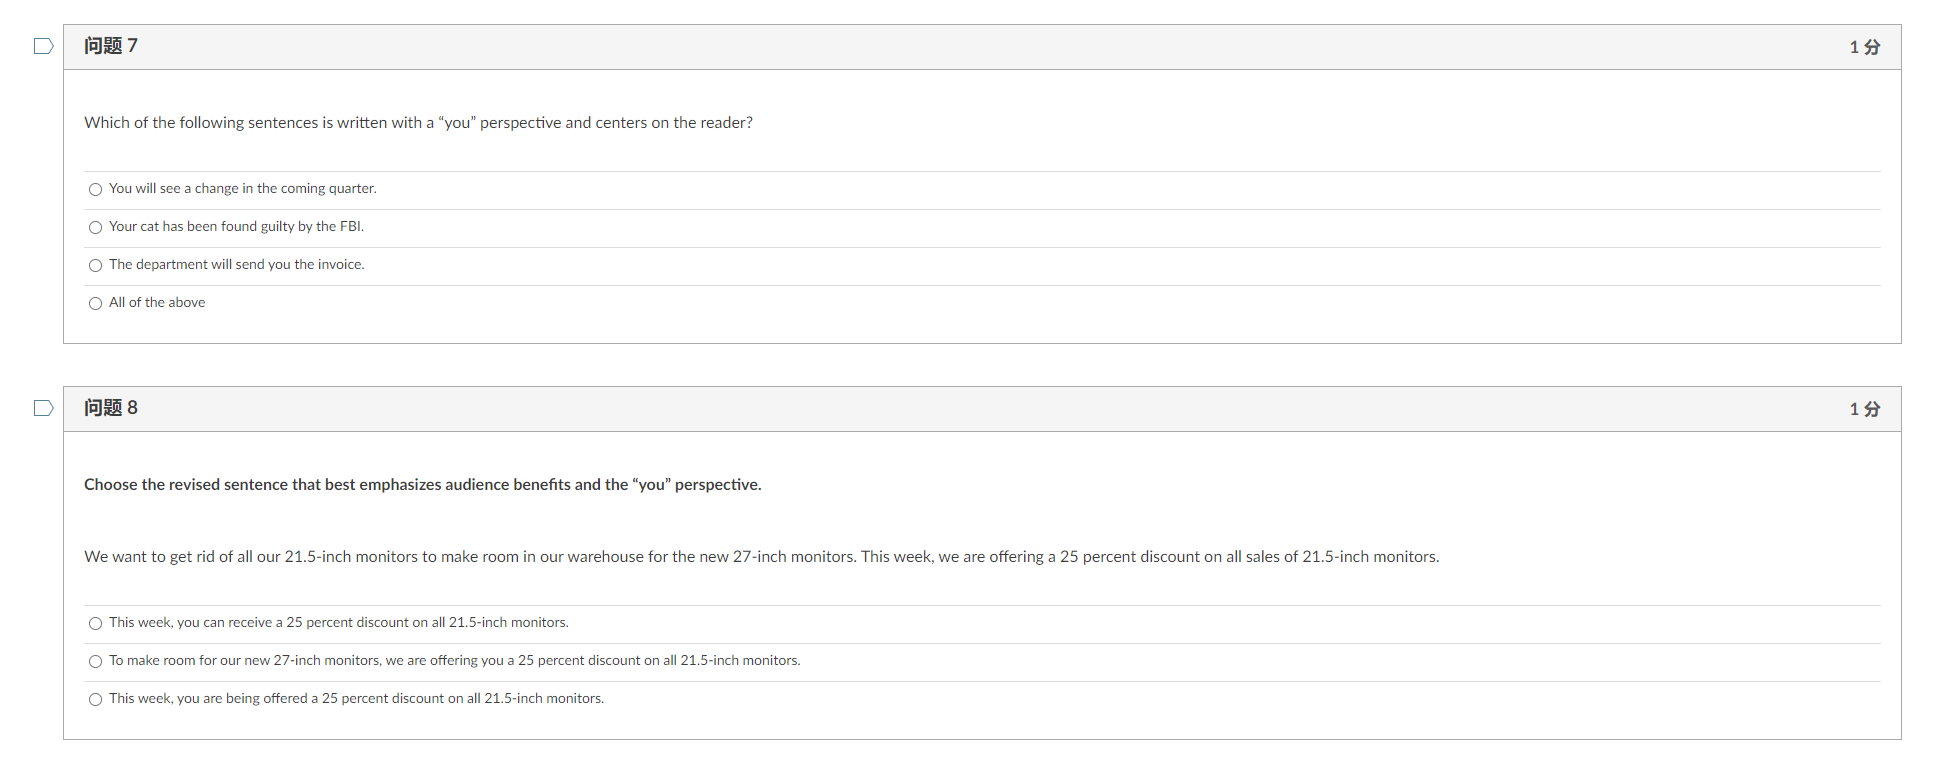Image resolution: width=1933 pixels, height=762 pixels.
Task: Flag question 8 with the bookmark icon
Action: click(43, 408)
